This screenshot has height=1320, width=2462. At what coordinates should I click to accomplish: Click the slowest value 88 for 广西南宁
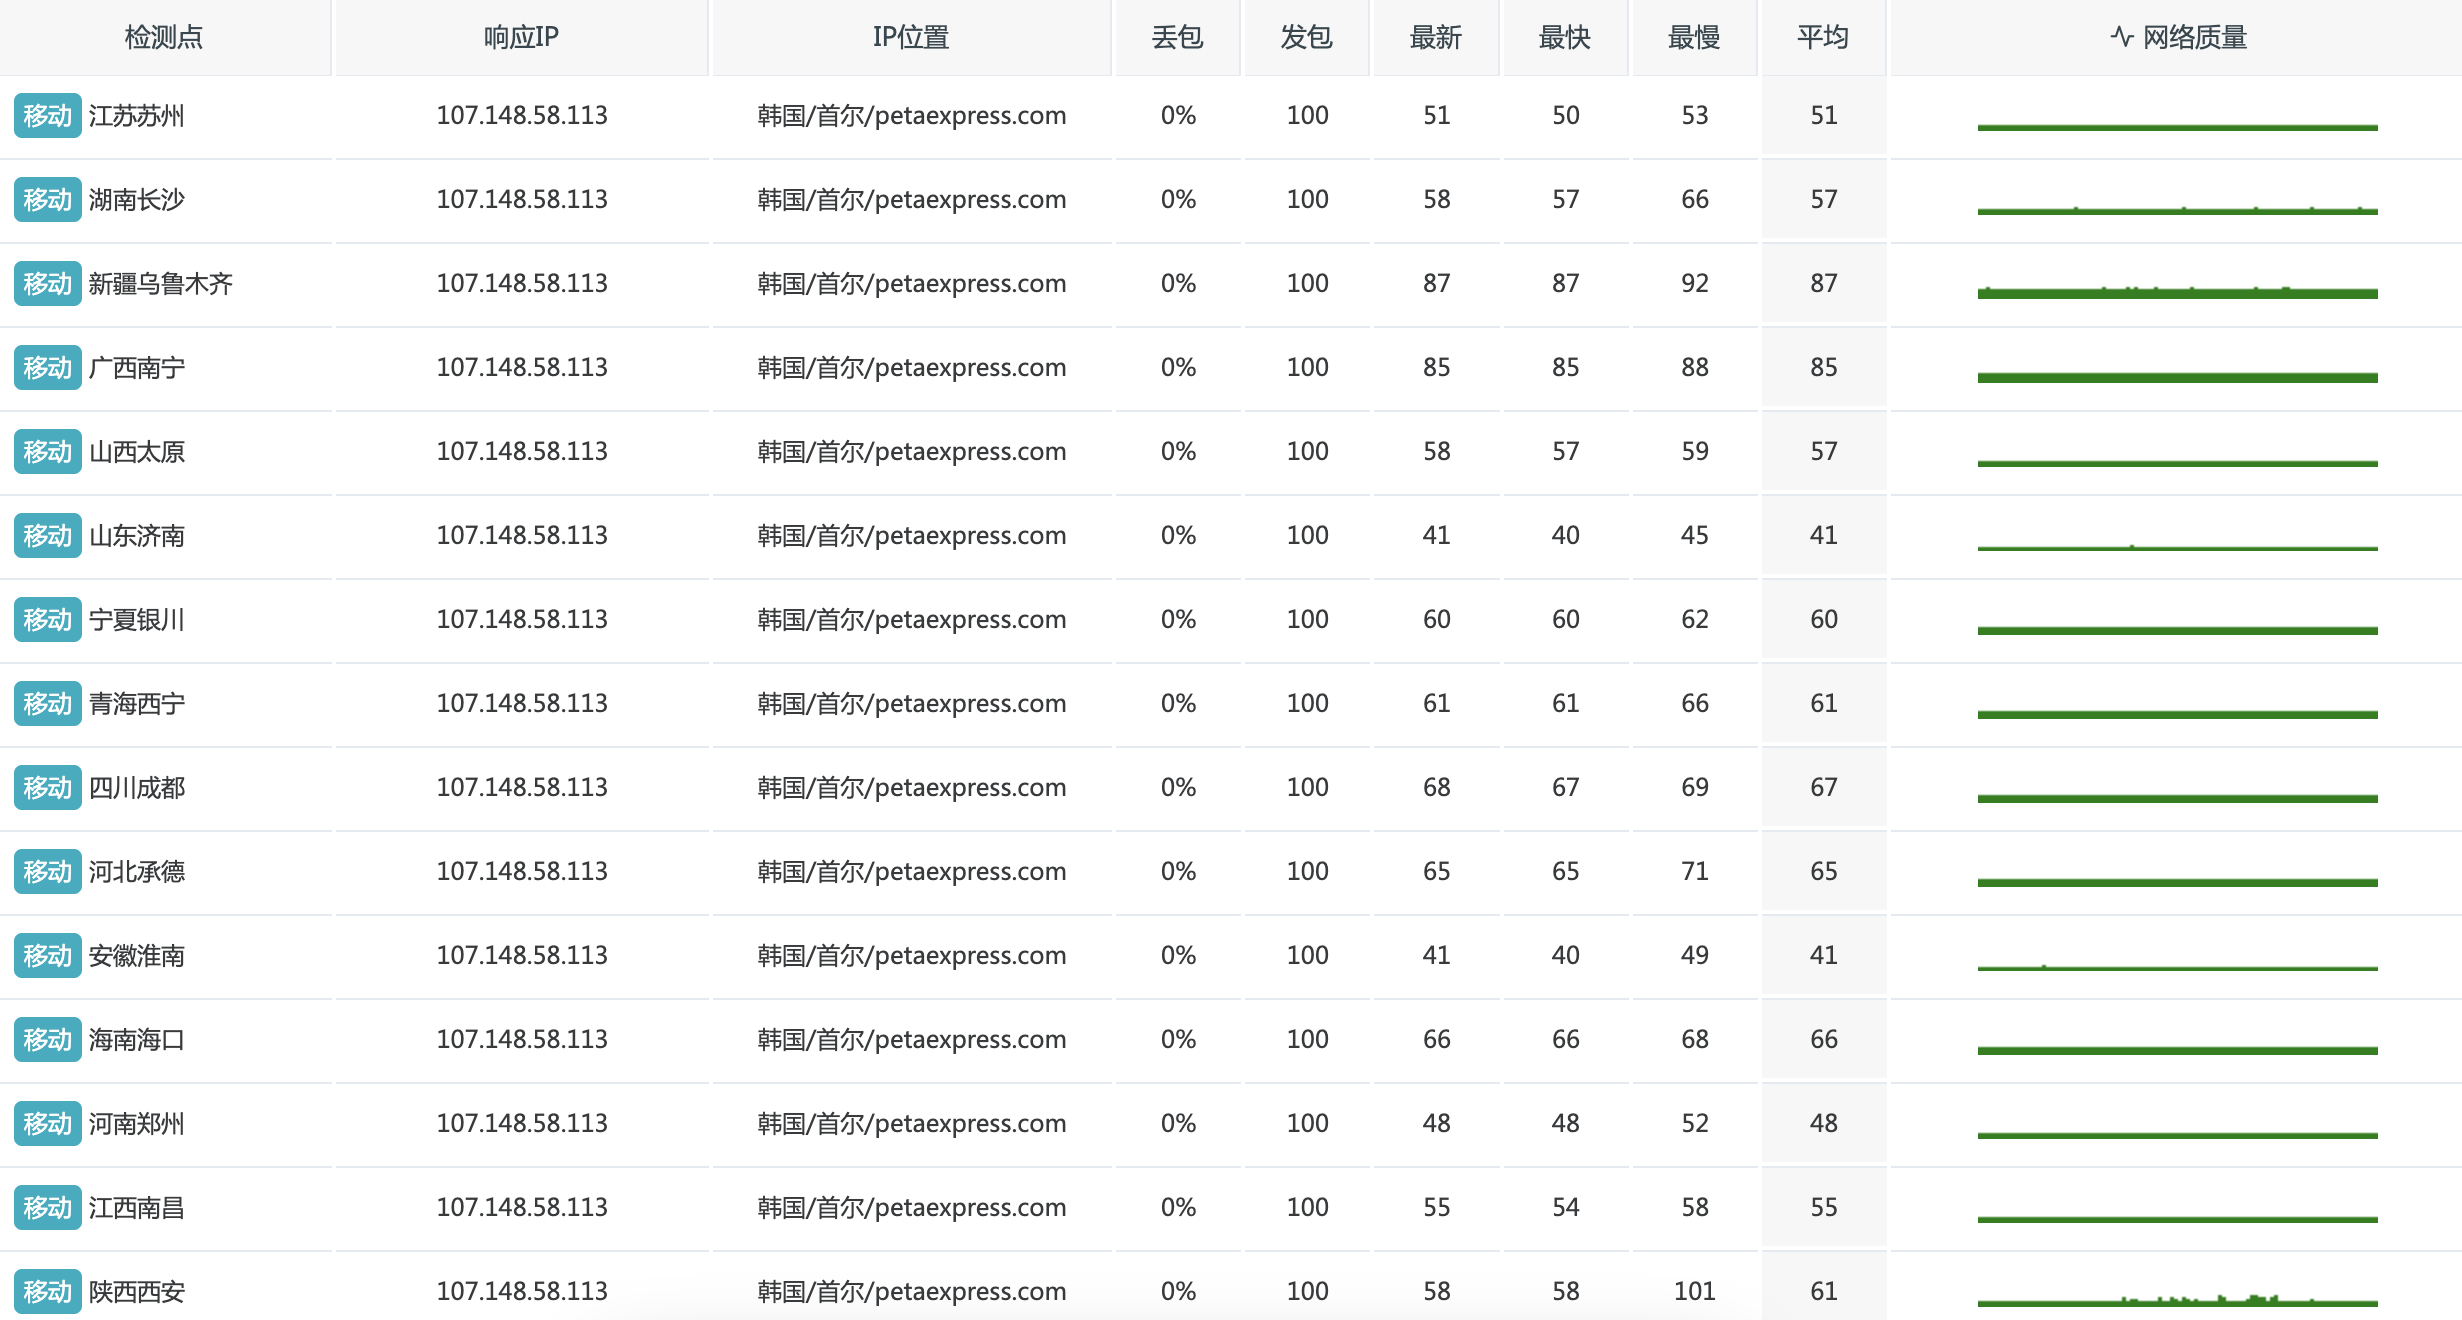[1695, 367]
